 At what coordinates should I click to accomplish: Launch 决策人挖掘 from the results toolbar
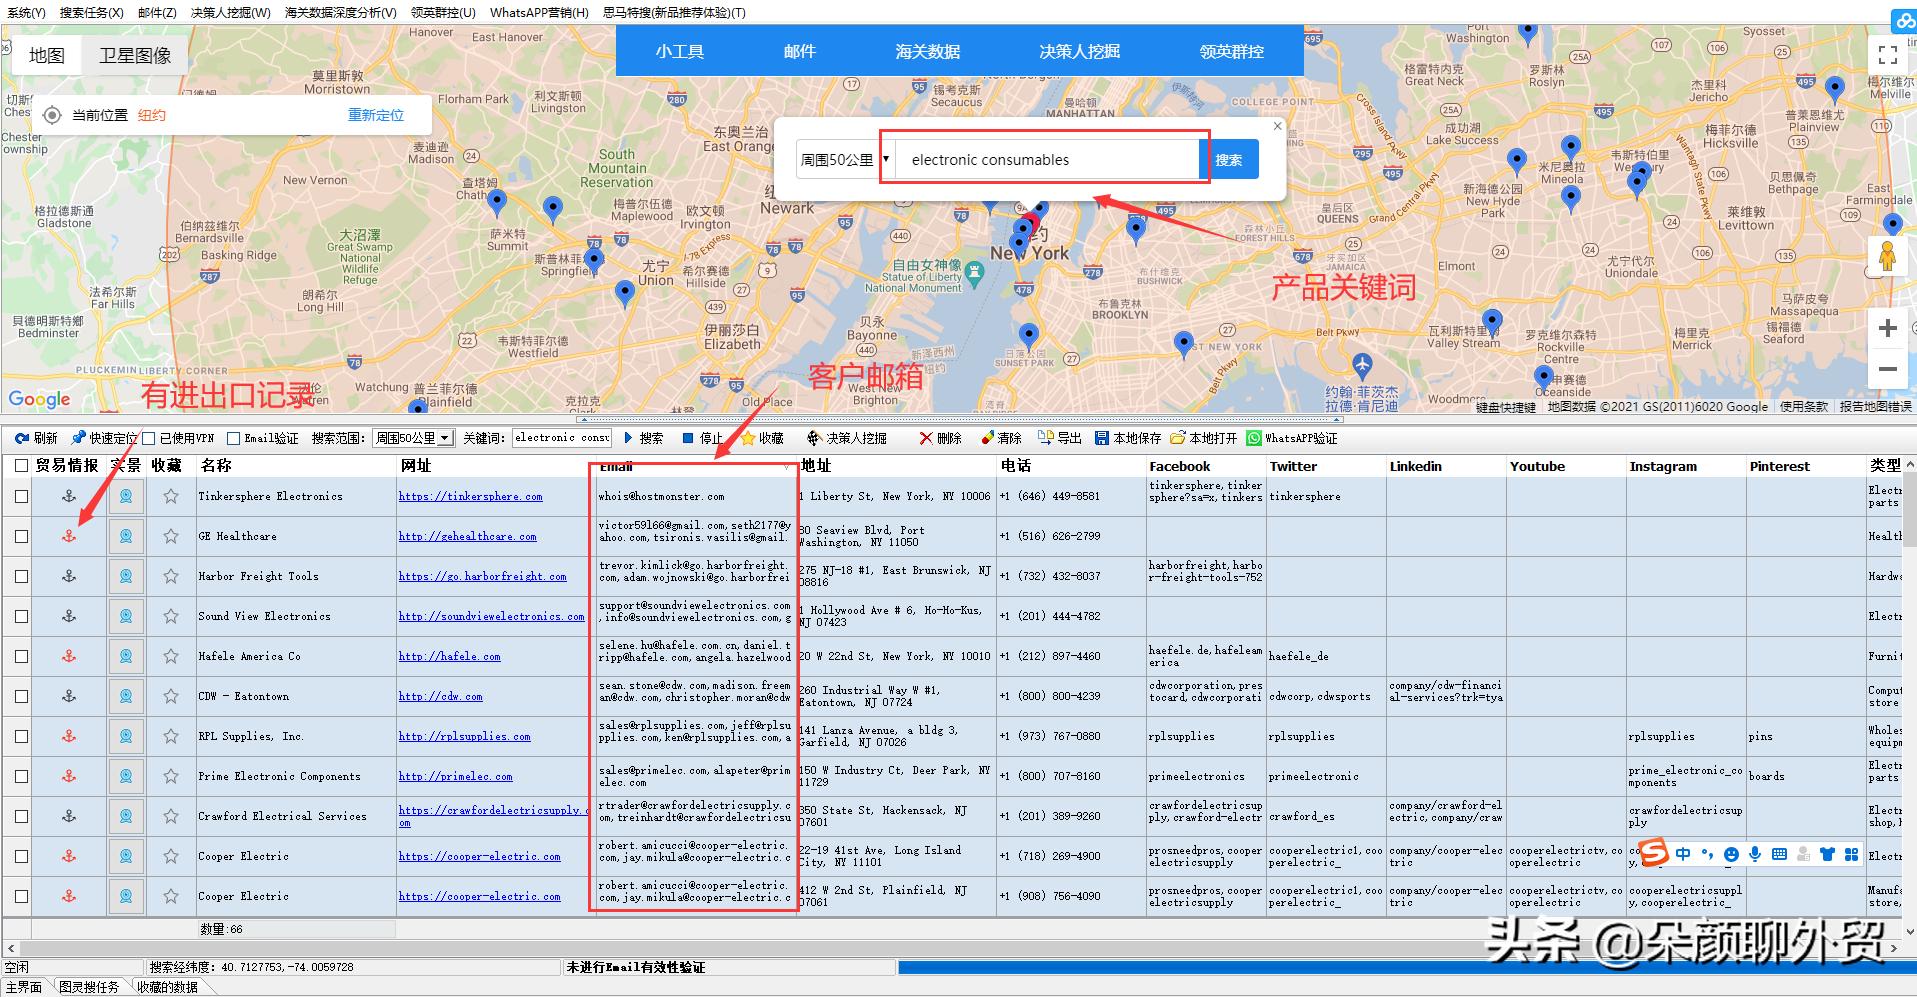[847, 438]
